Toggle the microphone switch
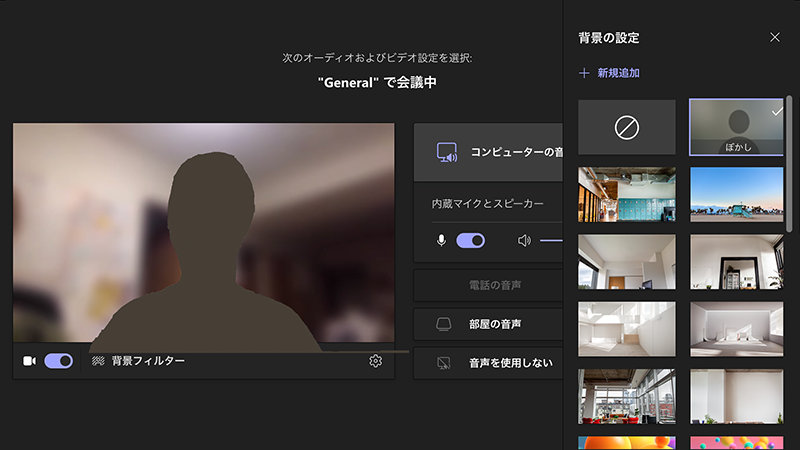The image size is (800, 450). pos(470,240)
